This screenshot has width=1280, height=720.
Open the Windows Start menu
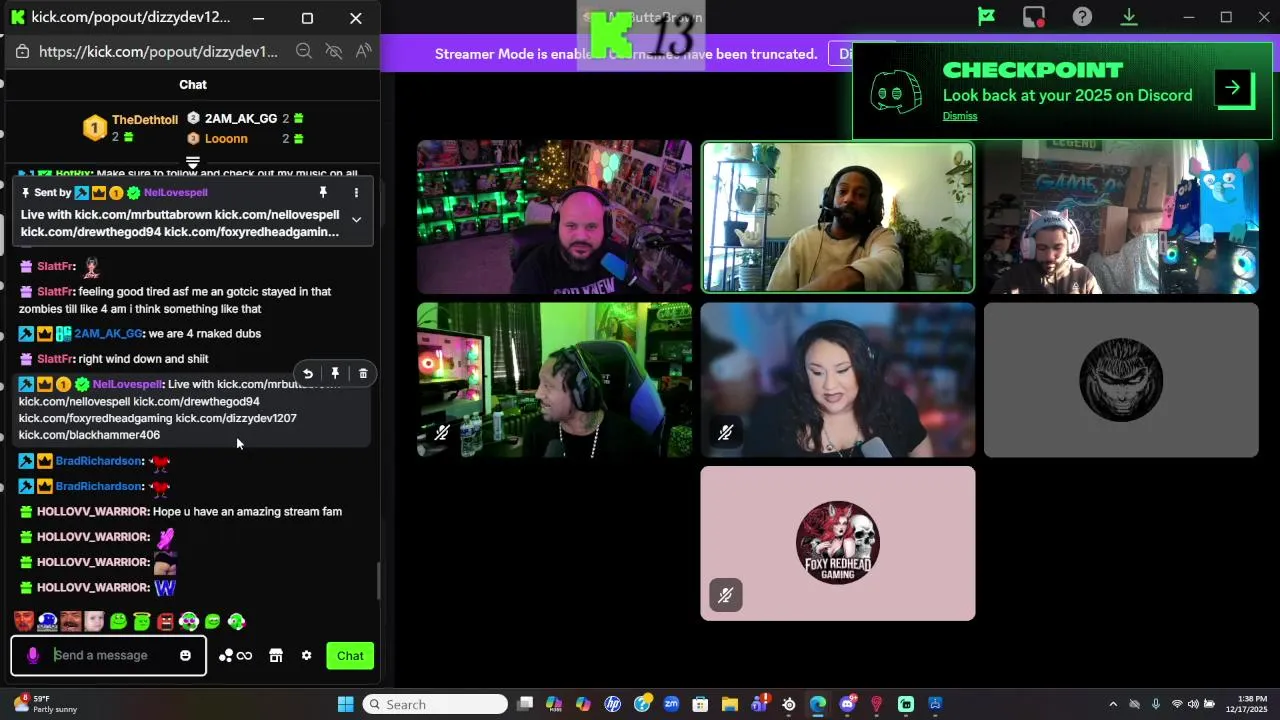click(x=345, y=704)
